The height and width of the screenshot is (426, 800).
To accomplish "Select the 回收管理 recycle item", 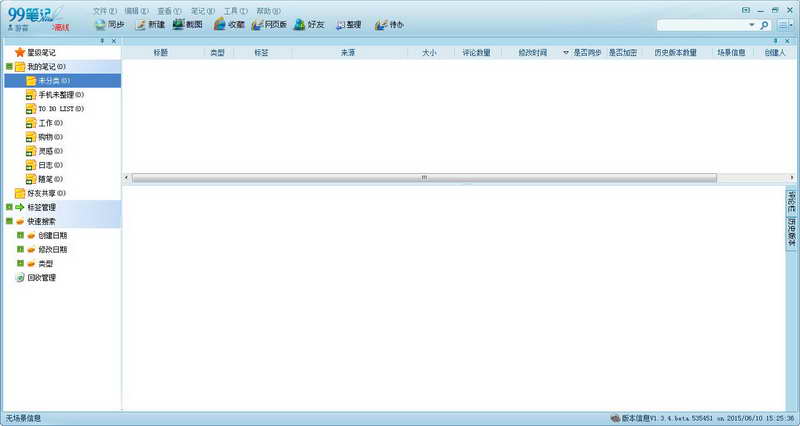I will tap(35, 278).
